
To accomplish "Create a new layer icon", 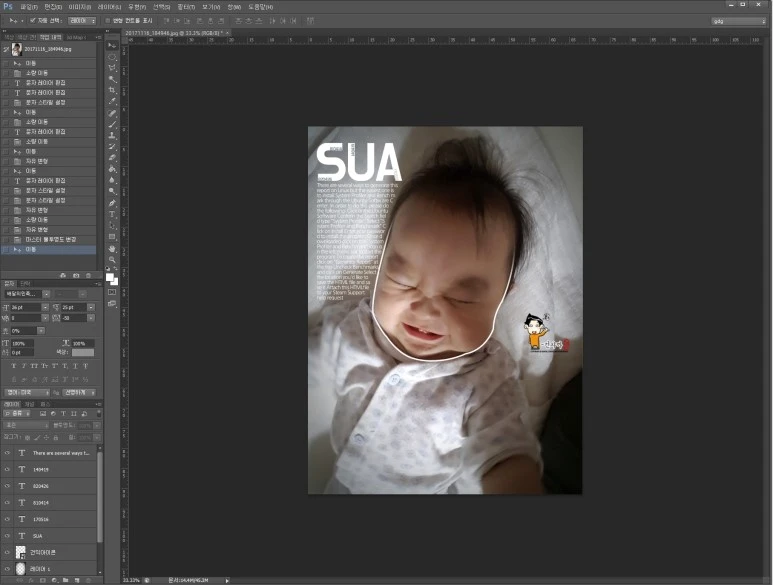I will (x=77, y=581).
